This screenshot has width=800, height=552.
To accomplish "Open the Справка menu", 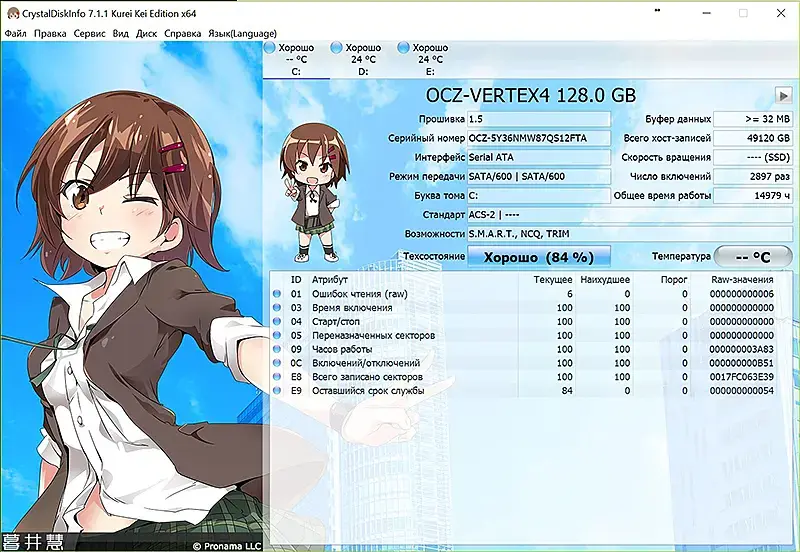I will click(x=183, y=34).
